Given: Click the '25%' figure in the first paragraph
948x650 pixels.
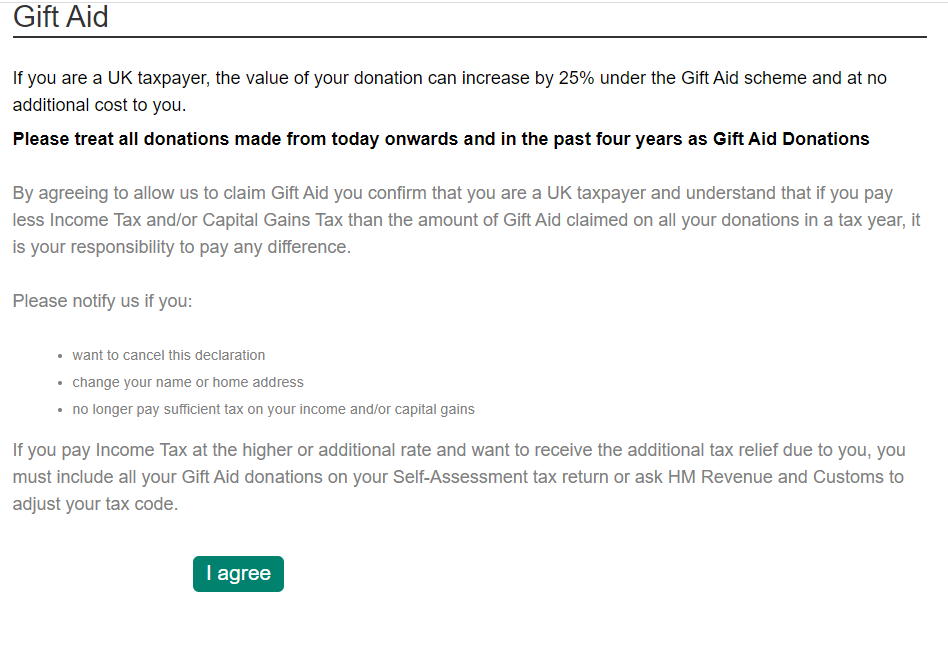Looking at the screenshot, I should pos(576,78).
